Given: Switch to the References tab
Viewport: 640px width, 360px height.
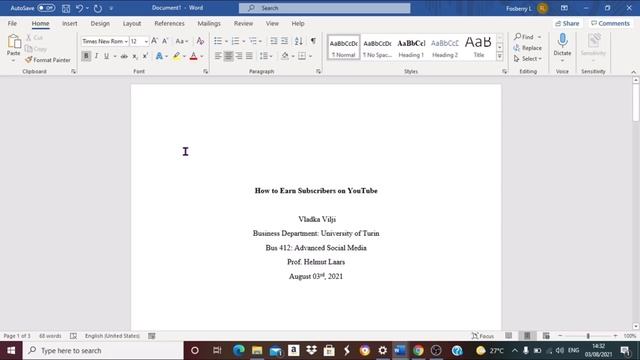Looking at the screenshot, I should (x=169, y=24).
